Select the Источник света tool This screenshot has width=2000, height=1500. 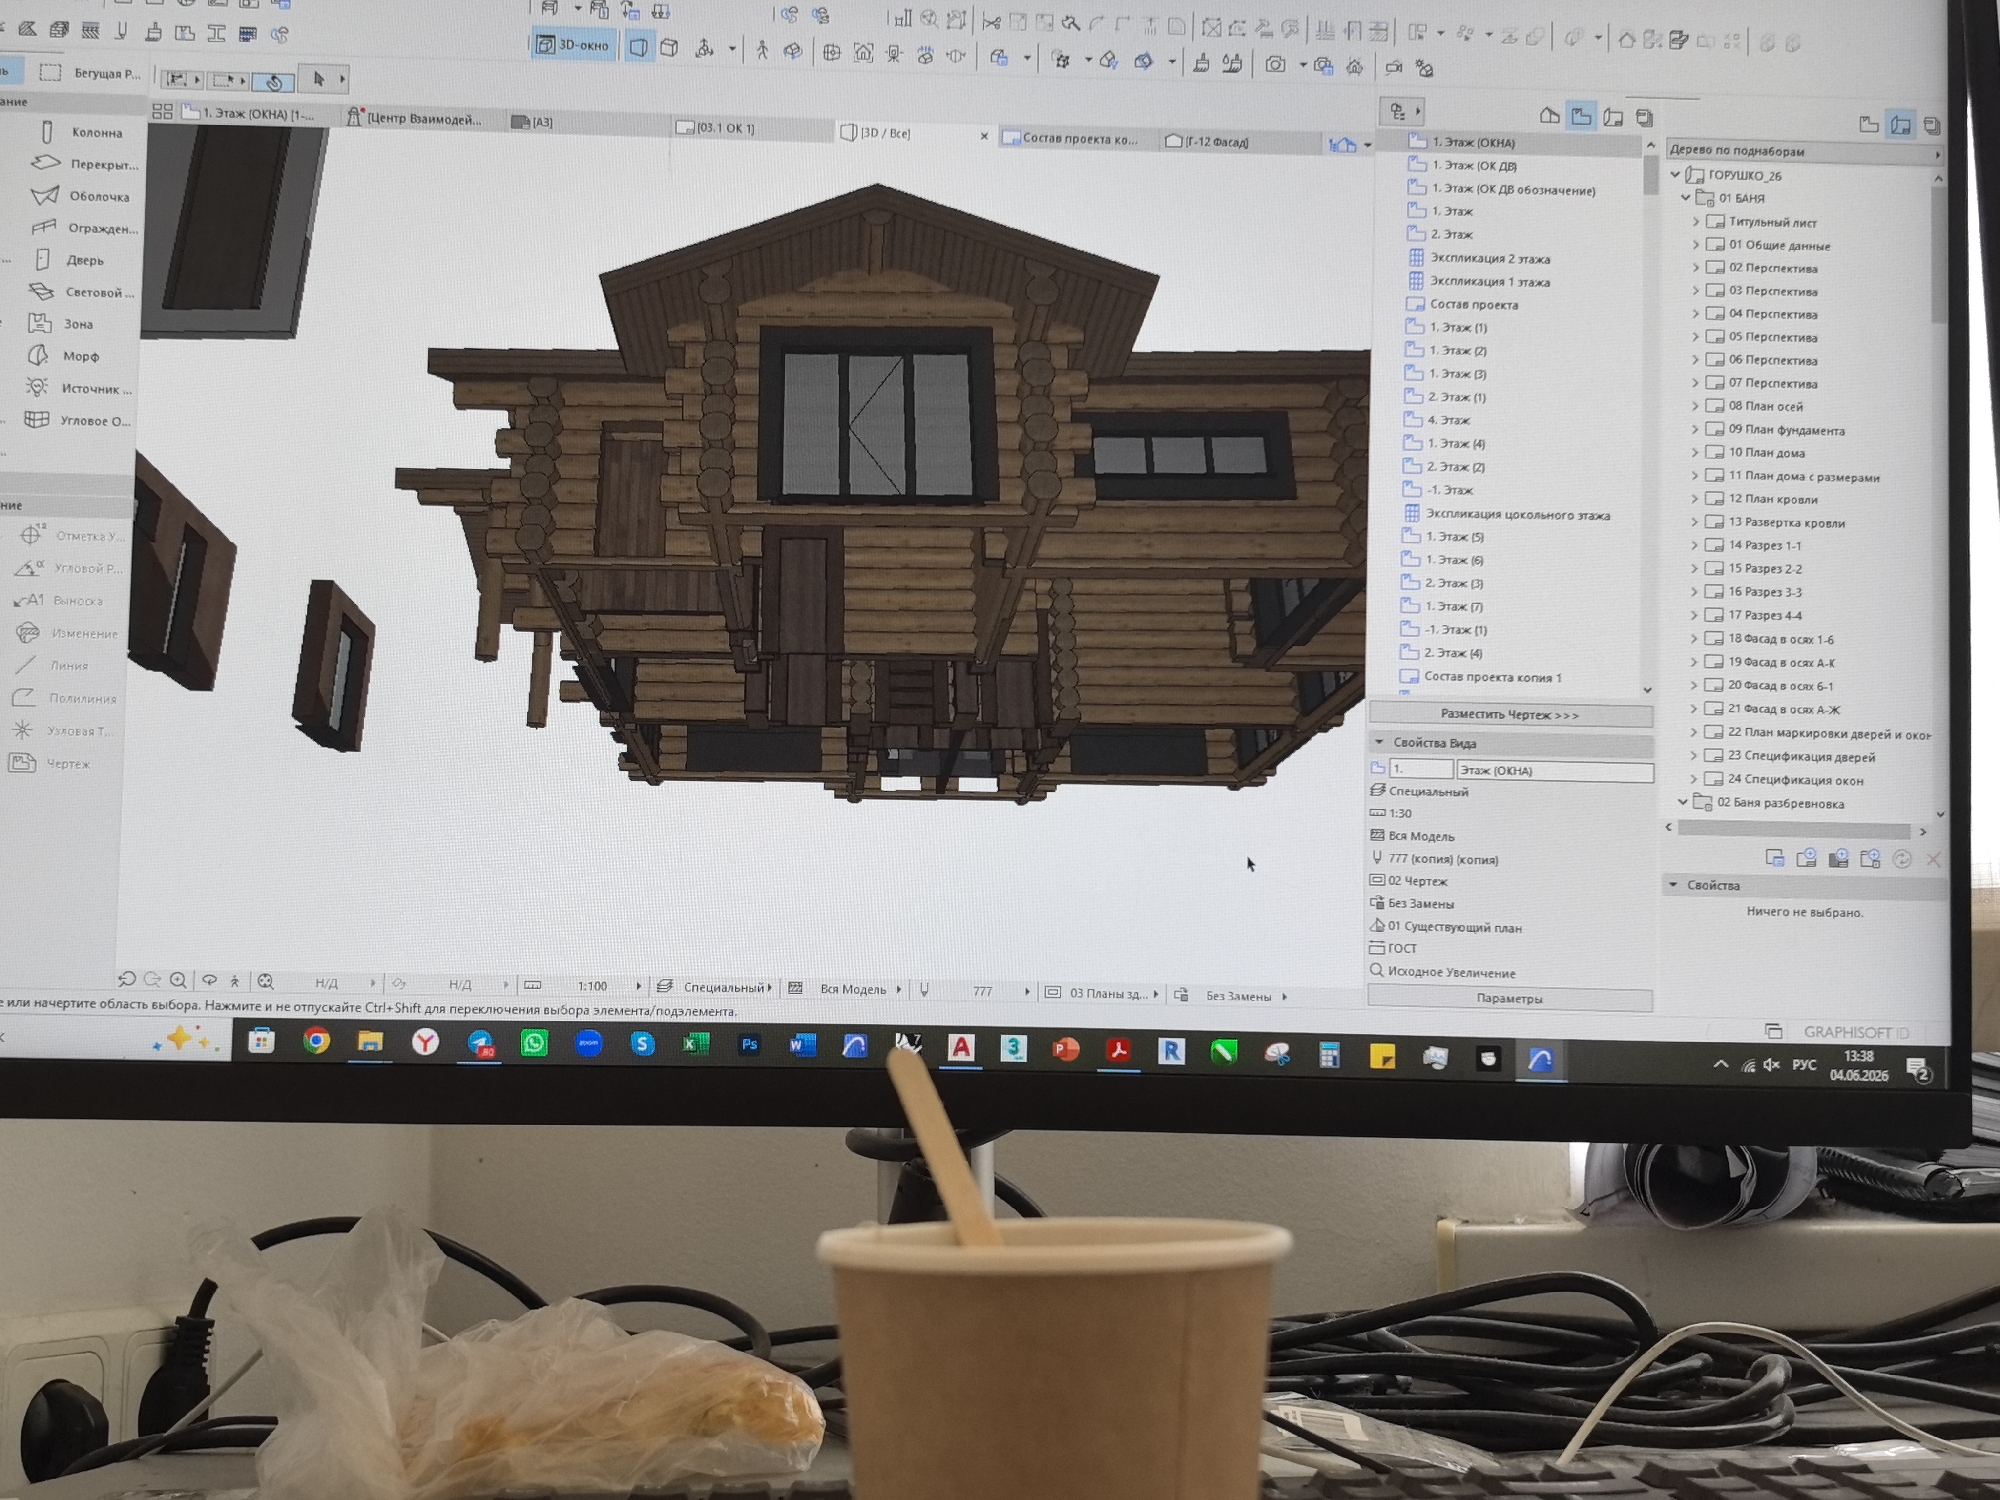point(78,388)
